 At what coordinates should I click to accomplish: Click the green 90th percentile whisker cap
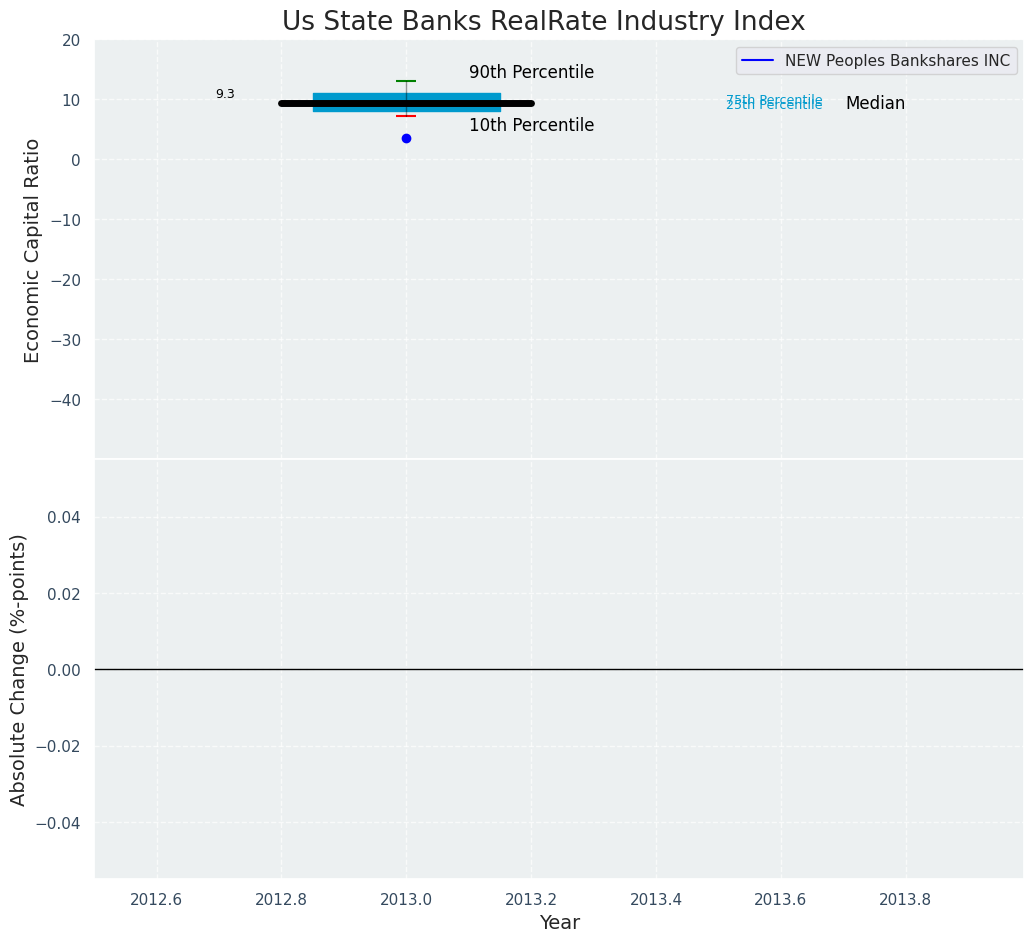click(x=406, y=81)
